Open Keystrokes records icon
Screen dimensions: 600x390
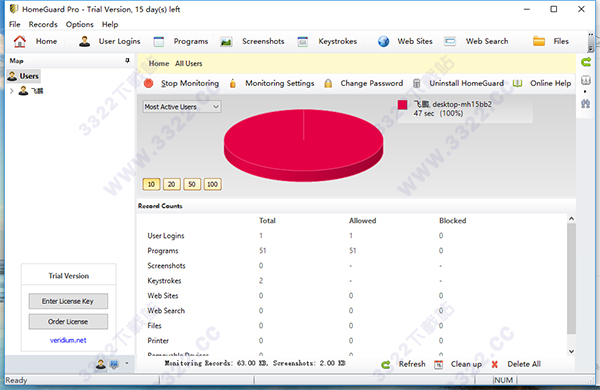pyautogui.click(x=302, y=41)
